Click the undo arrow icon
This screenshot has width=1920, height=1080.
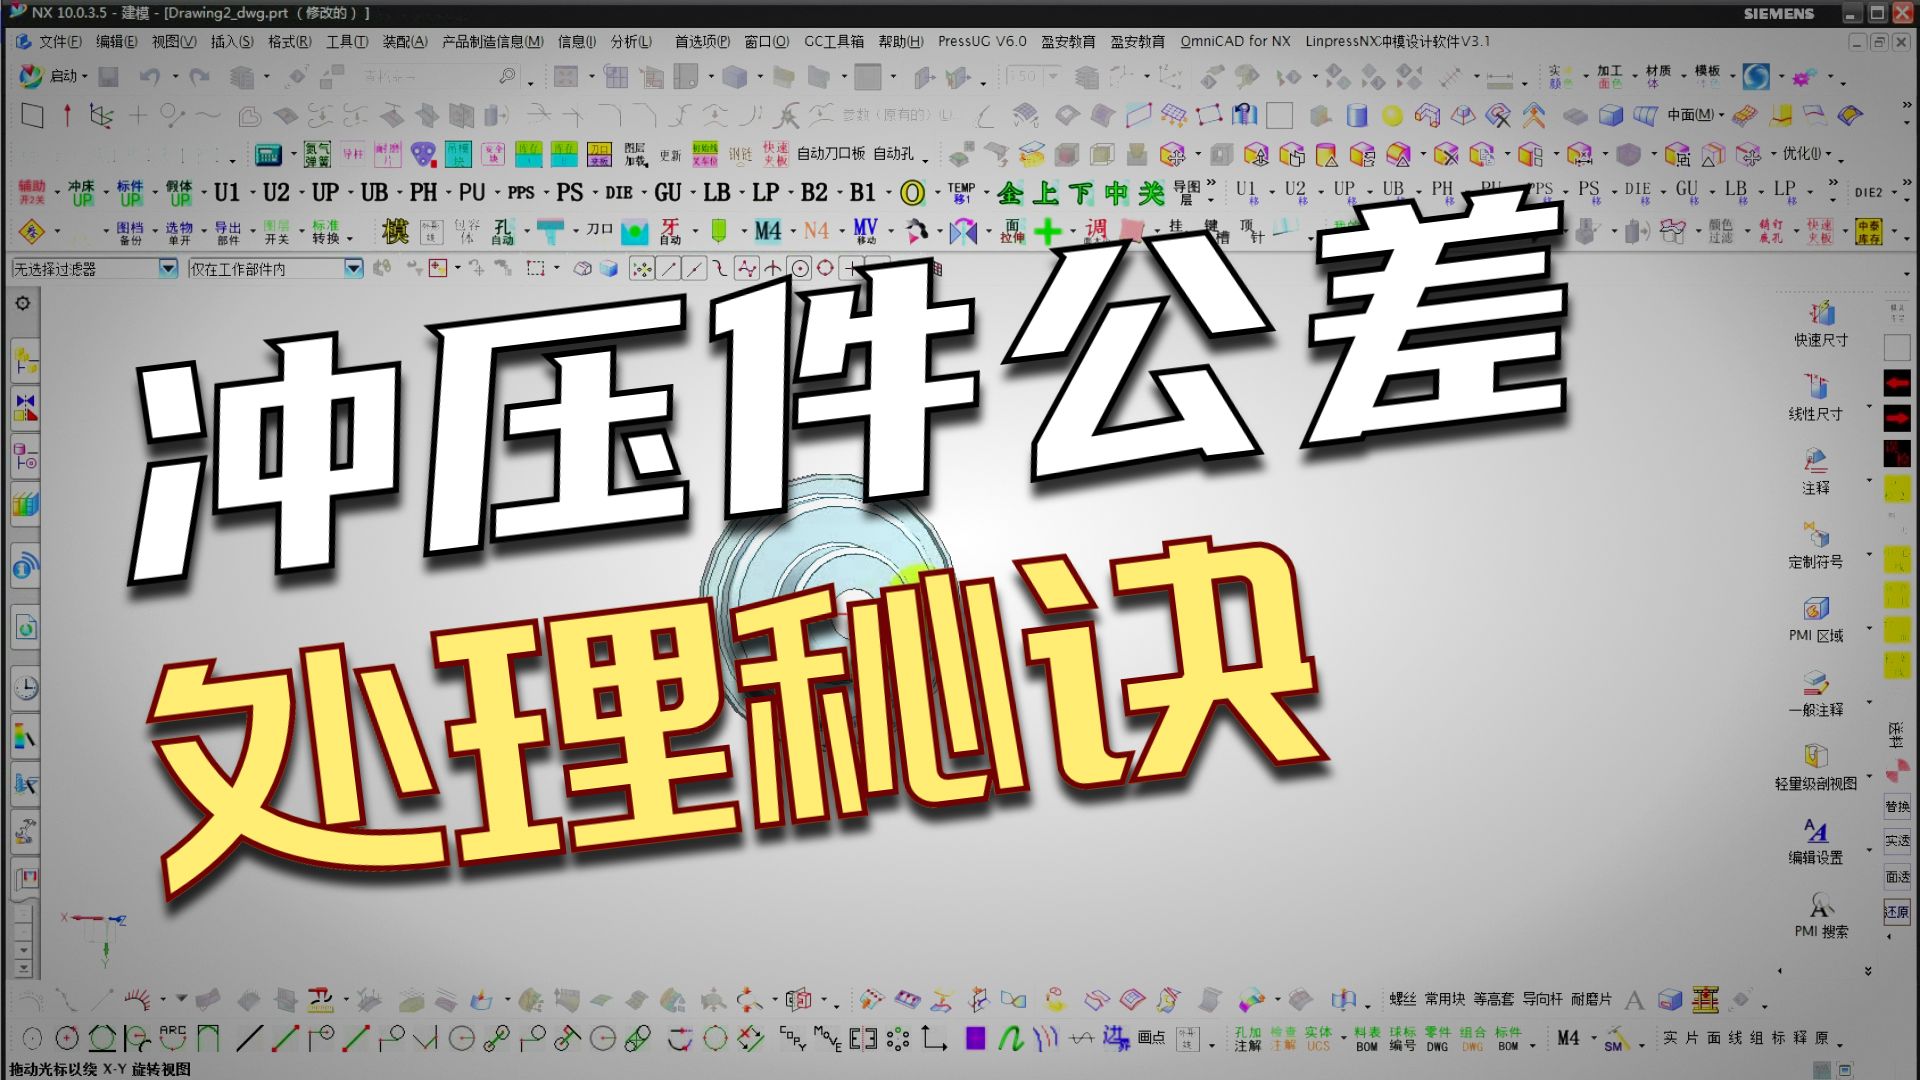(x=150, y=76)
